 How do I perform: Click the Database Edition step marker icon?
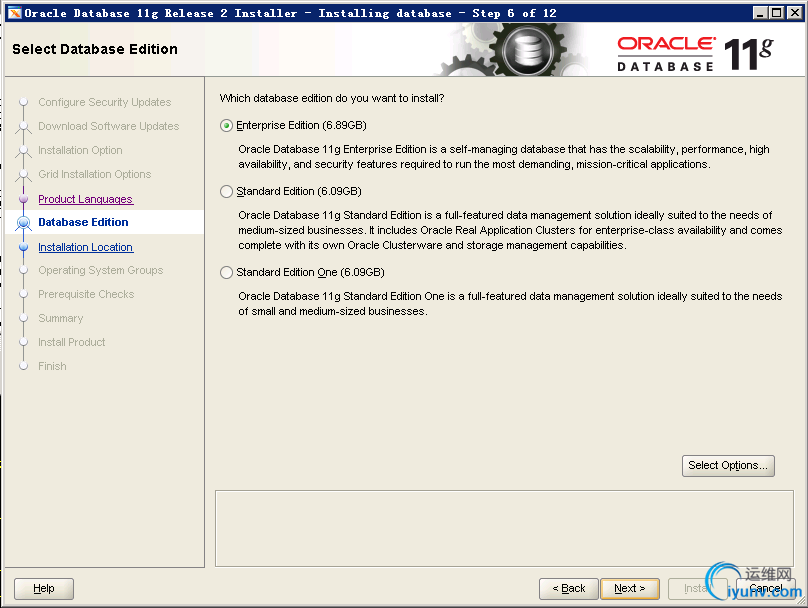[x=23, y=223]
